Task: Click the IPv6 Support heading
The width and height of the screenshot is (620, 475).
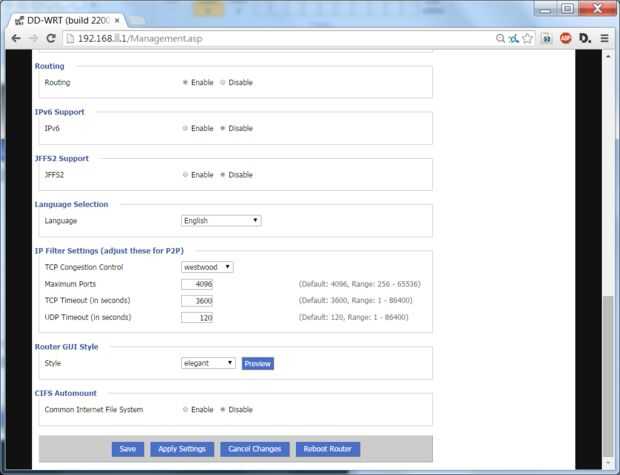Action: (60, 112)
